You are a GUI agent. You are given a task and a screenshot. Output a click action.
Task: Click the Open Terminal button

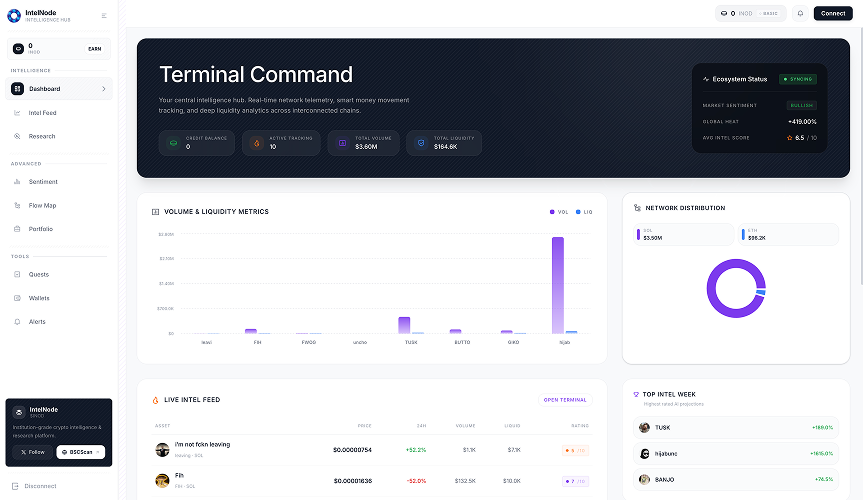567,400
